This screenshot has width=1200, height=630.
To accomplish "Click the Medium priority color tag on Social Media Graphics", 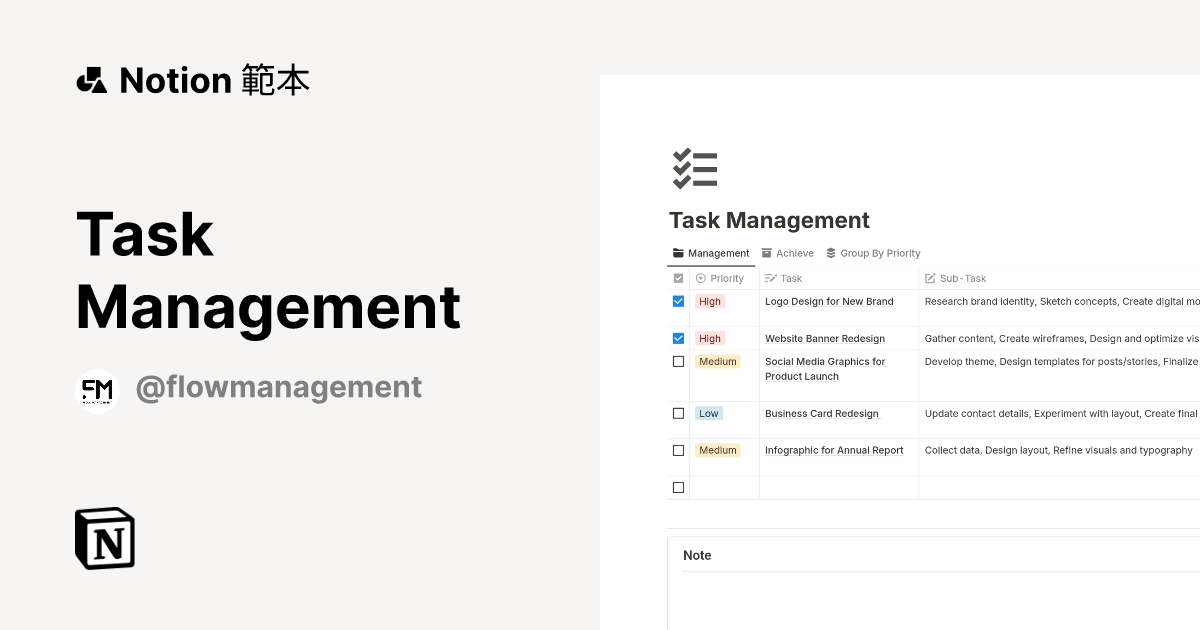I will (718, 361).
